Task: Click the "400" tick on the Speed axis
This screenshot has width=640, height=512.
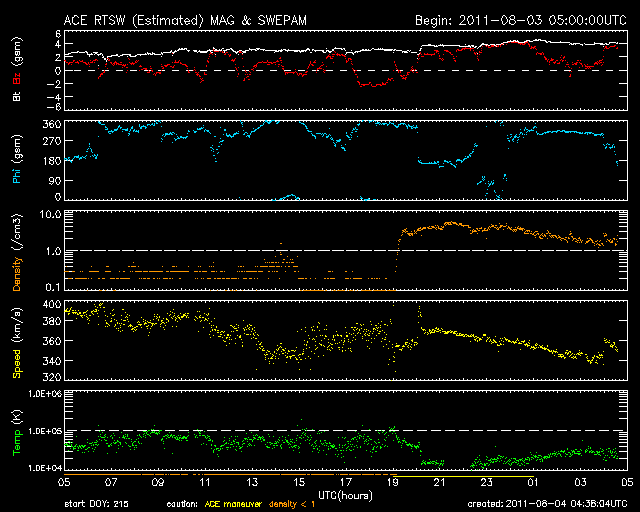Action: point(52,304)
